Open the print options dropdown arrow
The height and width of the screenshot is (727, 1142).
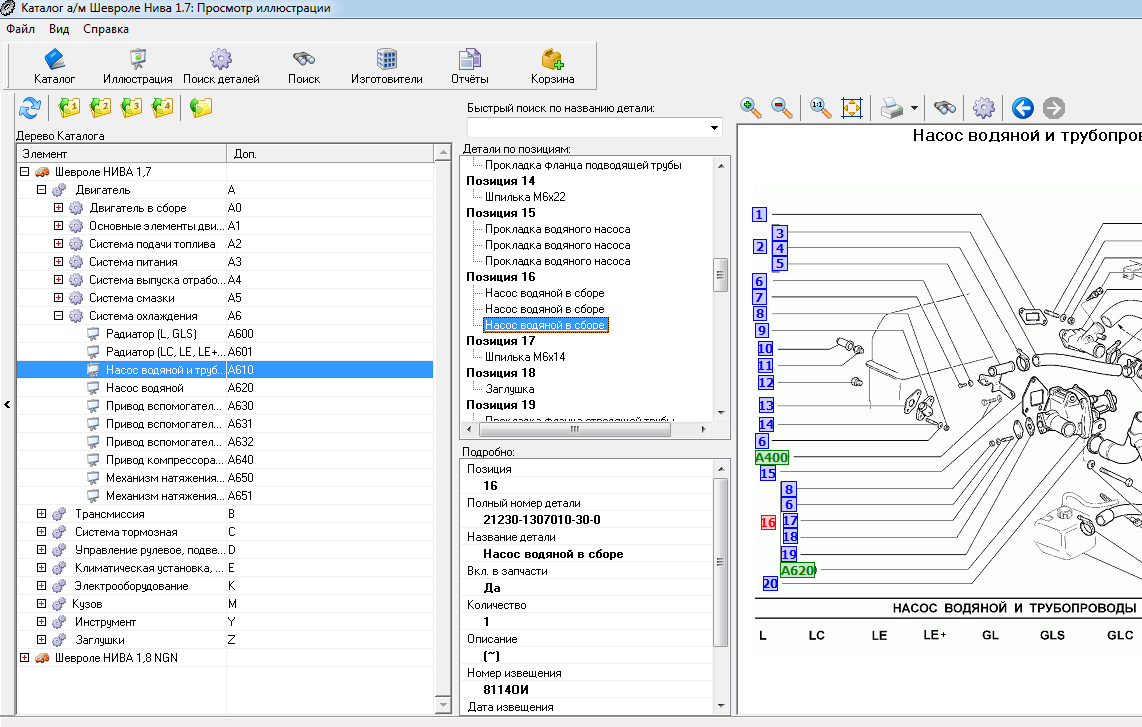pos(914,109)
